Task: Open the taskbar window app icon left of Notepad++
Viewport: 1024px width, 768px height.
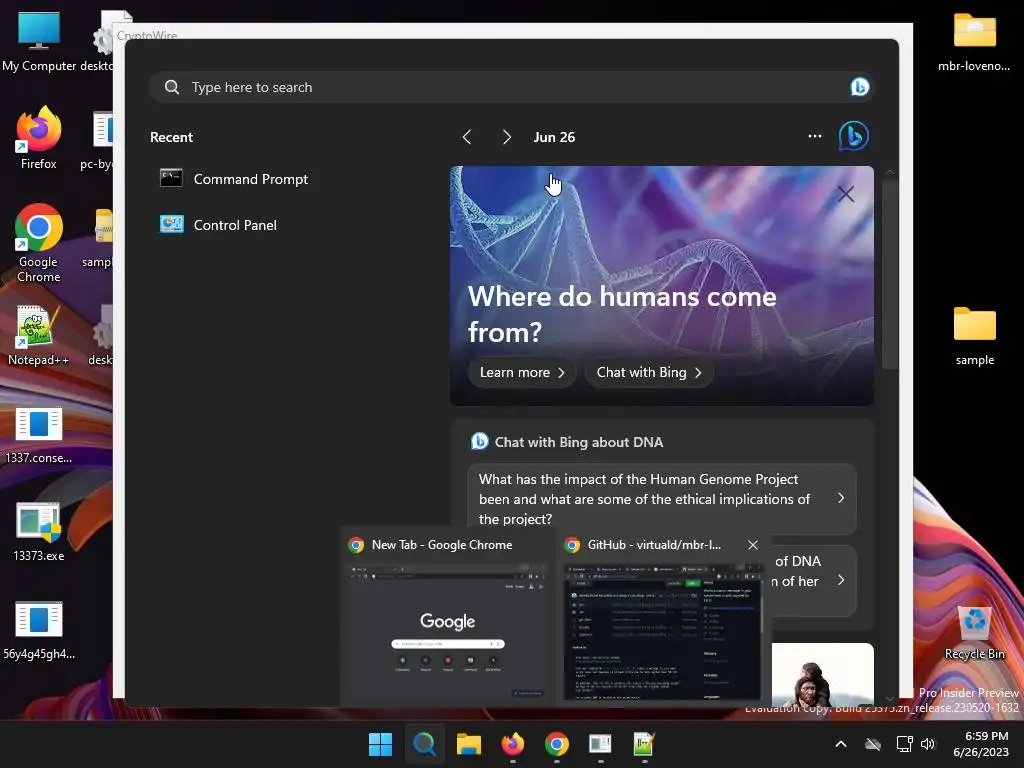Action: (600, 744)
